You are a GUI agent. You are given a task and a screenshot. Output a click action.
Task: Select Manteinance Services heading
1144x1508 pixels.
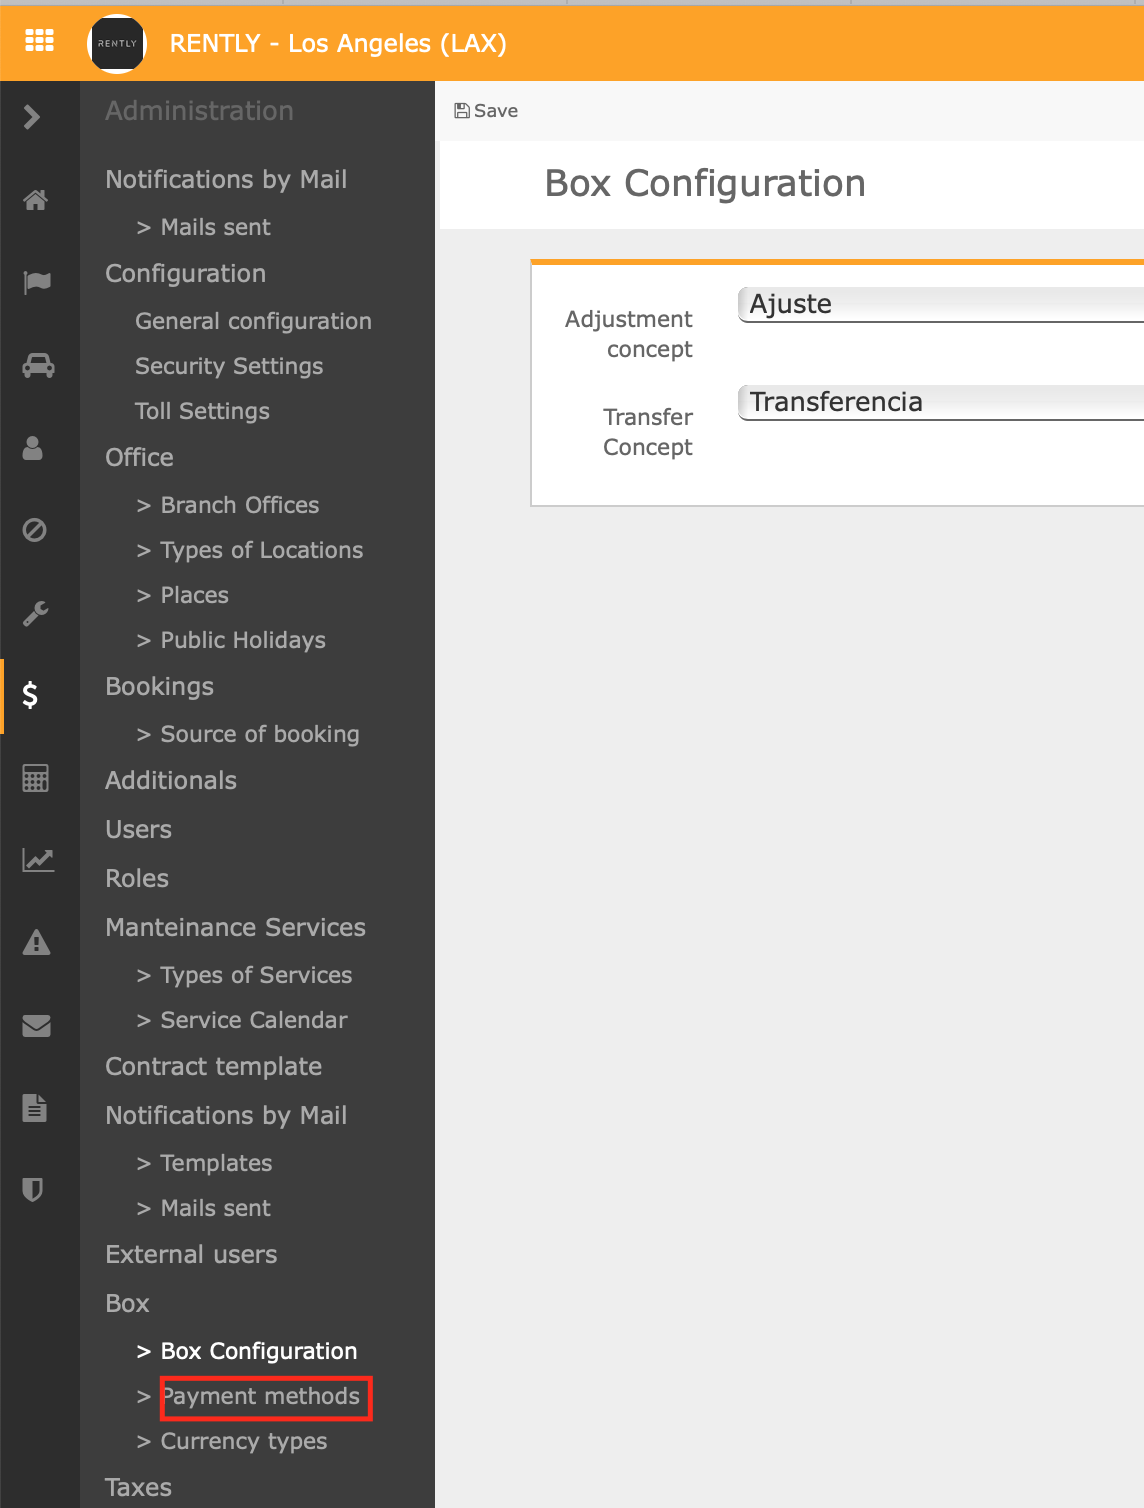coord(236,928)
